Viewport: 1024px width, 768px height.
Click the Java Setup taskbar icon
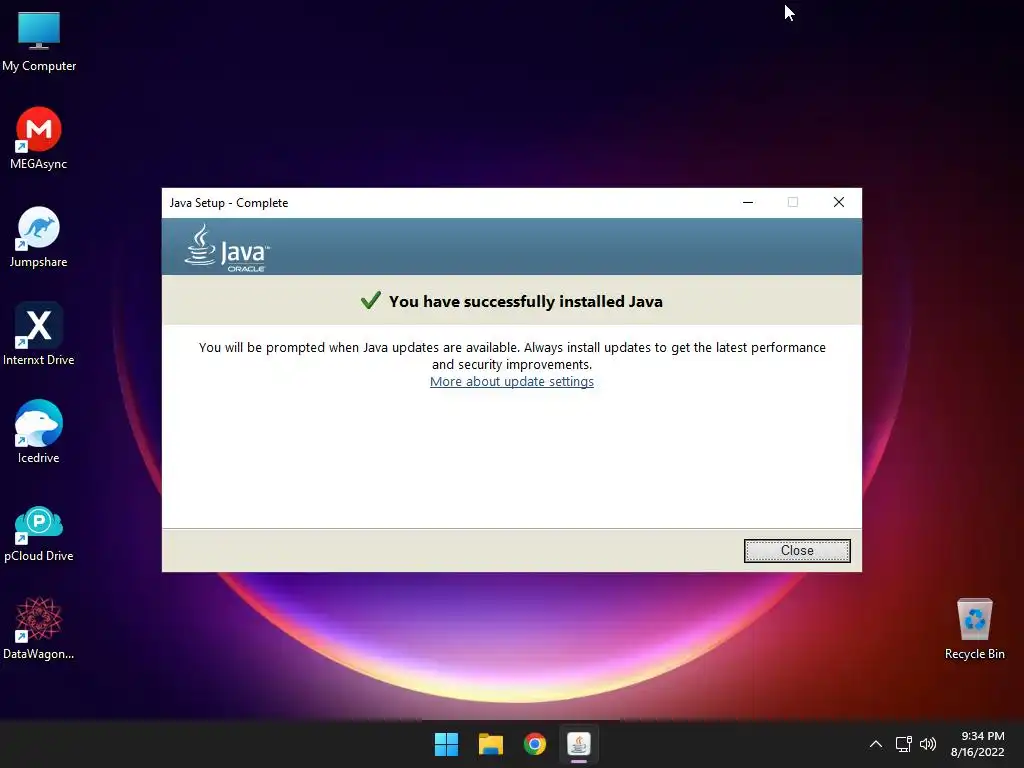[x=579, y=744]
